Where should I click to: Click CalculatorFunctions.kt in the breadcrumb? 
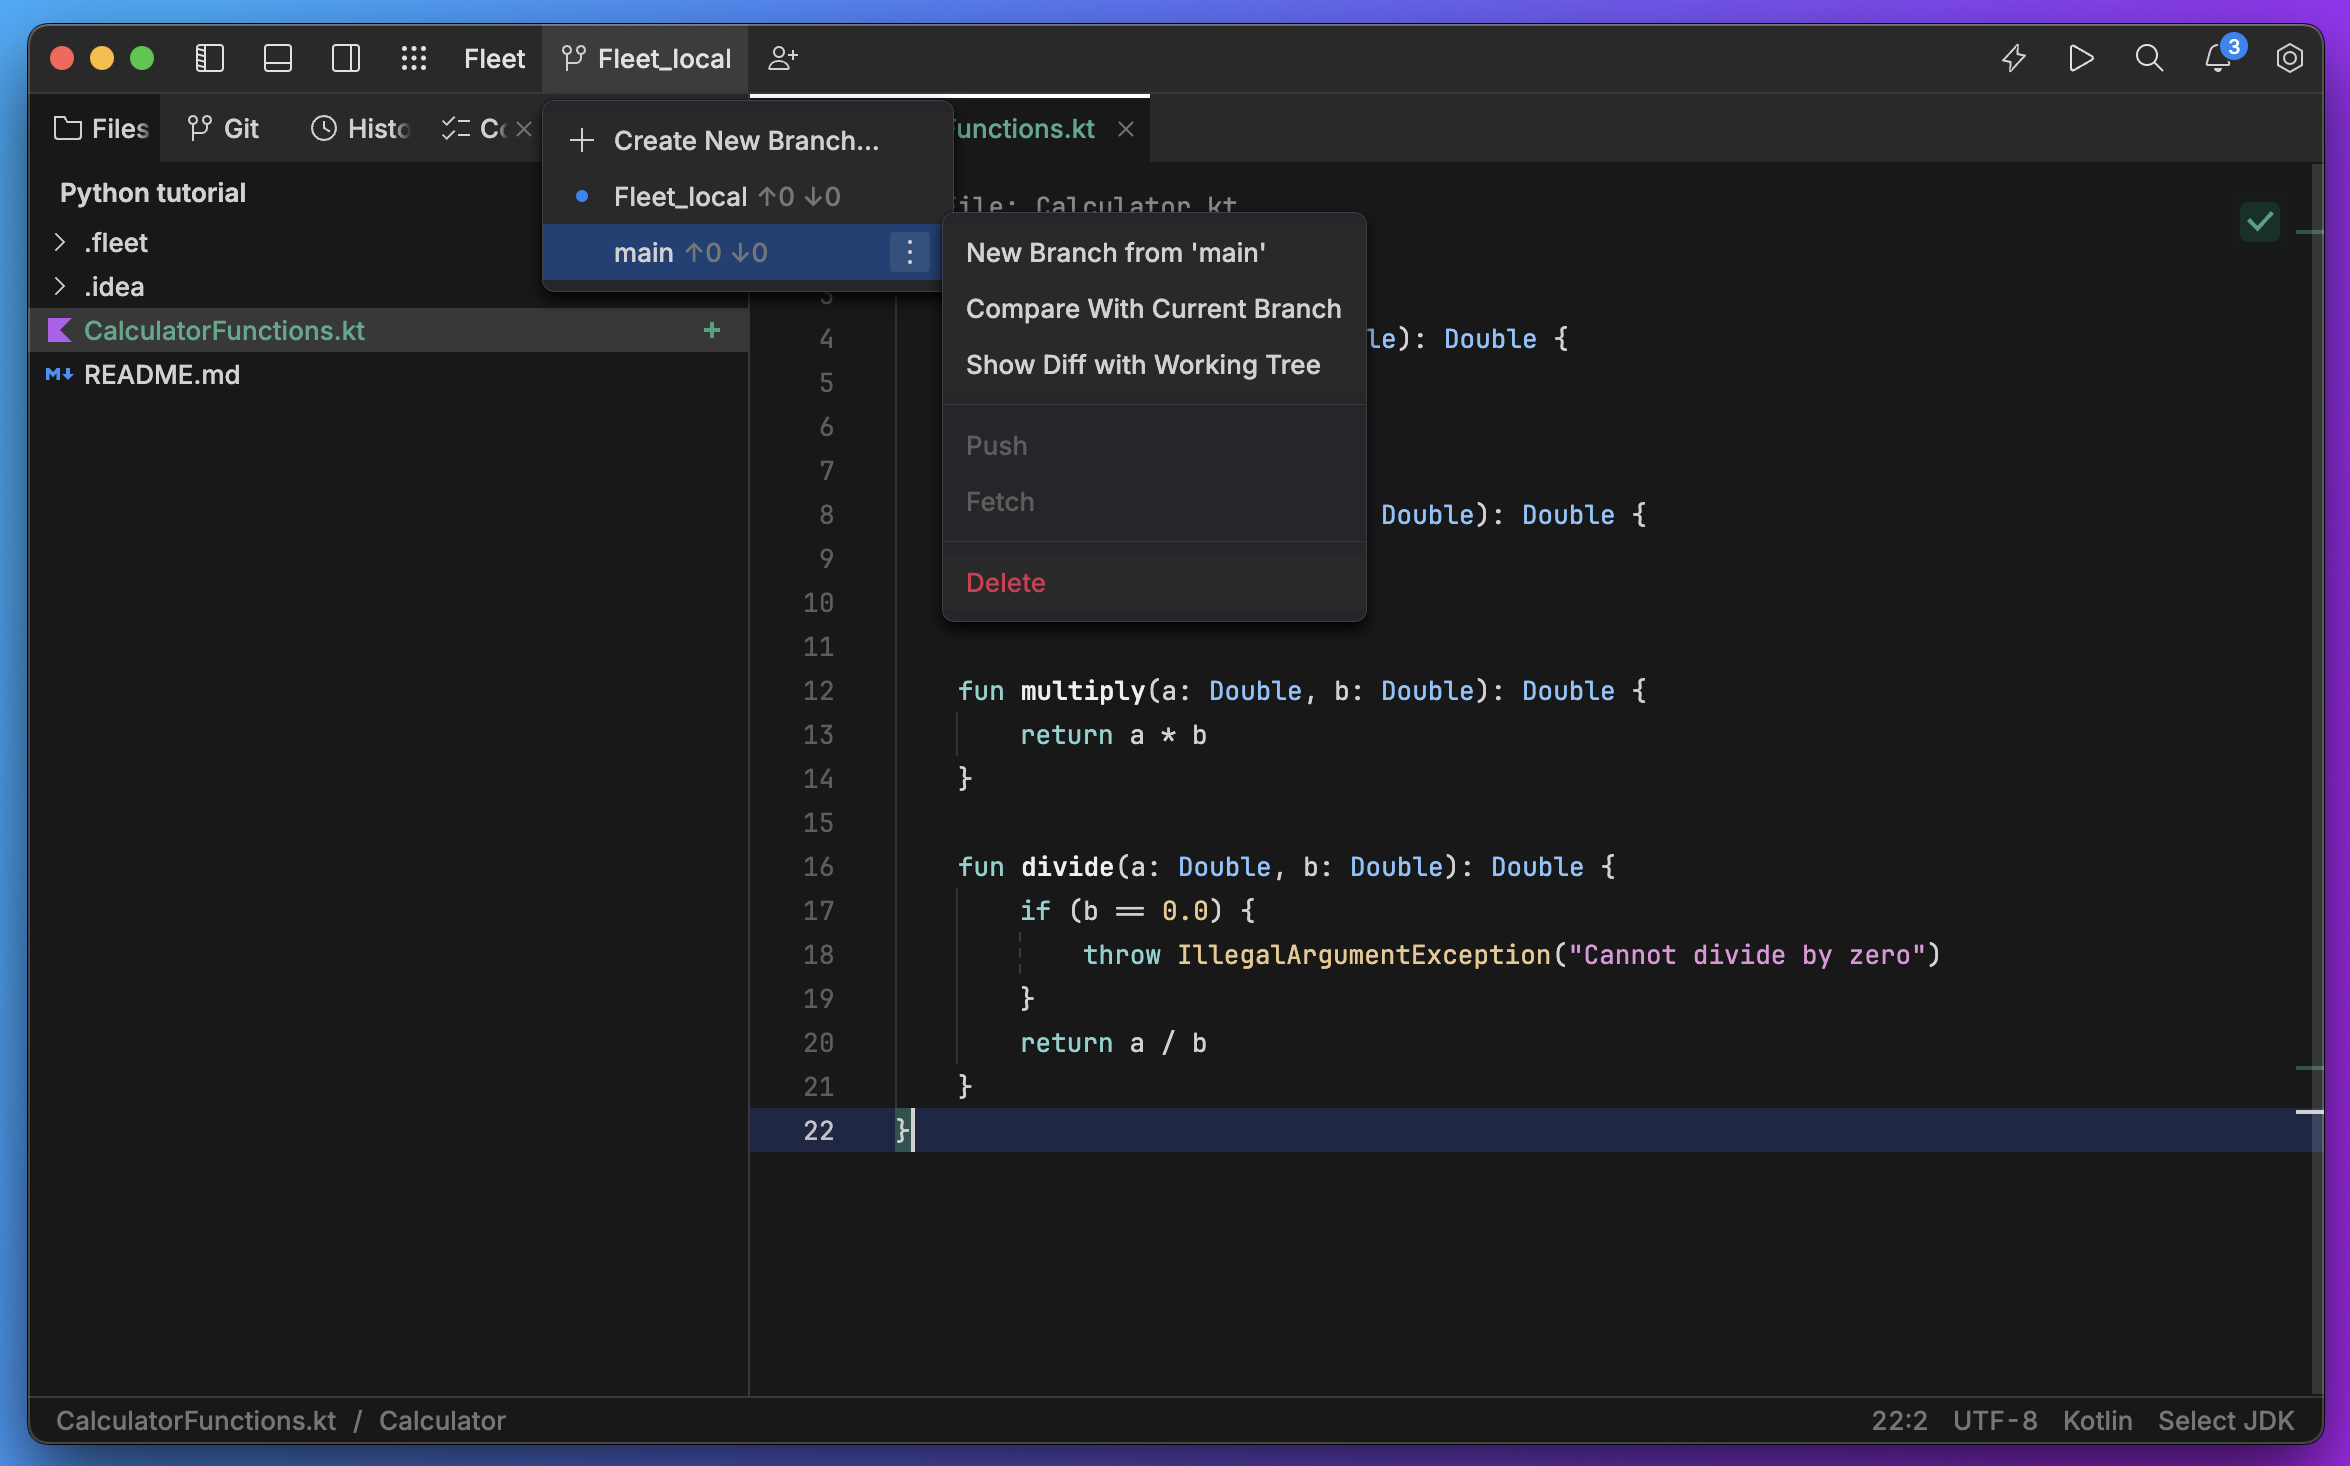coord(196,1421)
